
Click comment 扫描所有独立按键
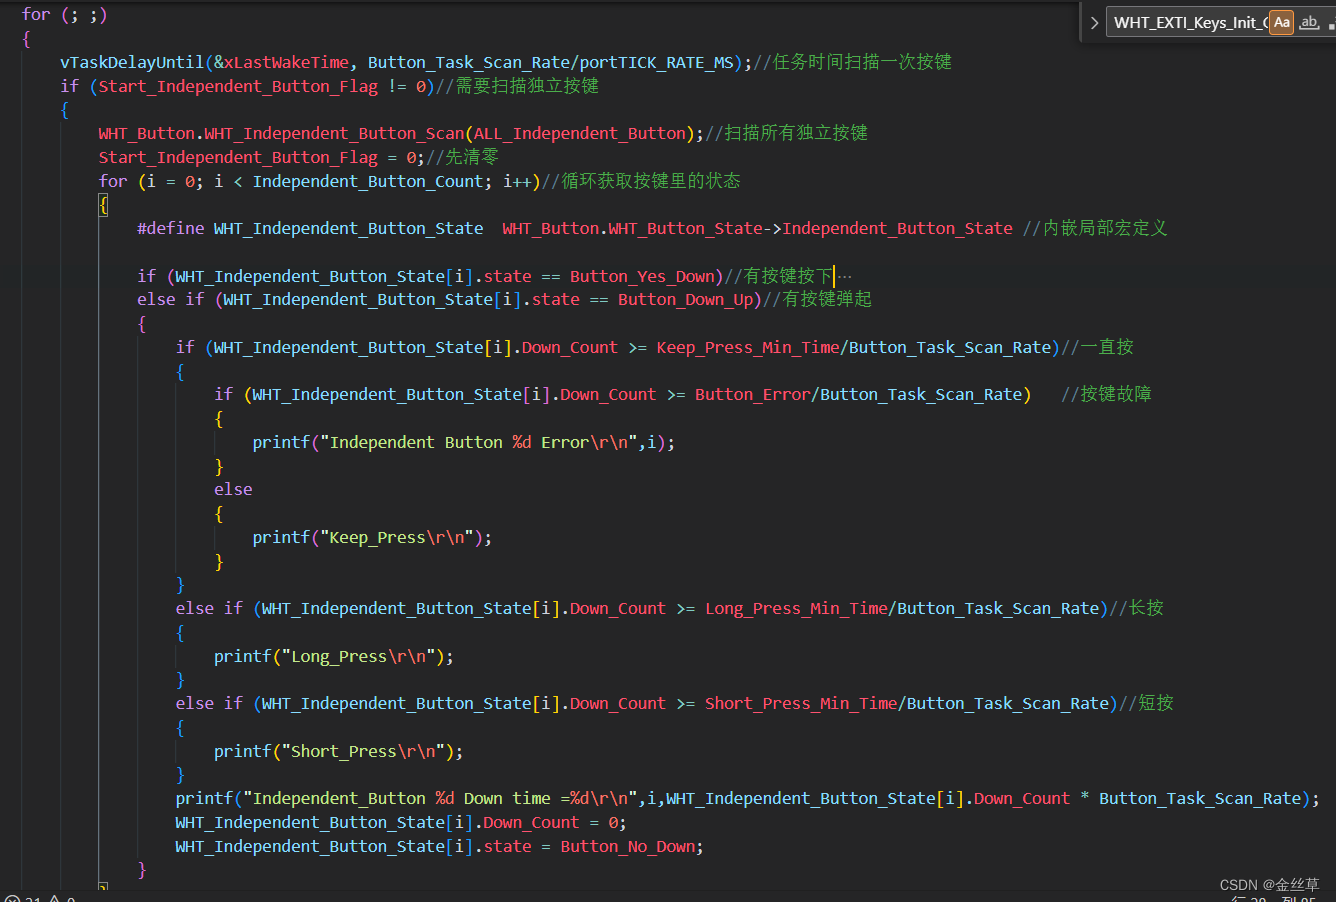coord(786,133)
